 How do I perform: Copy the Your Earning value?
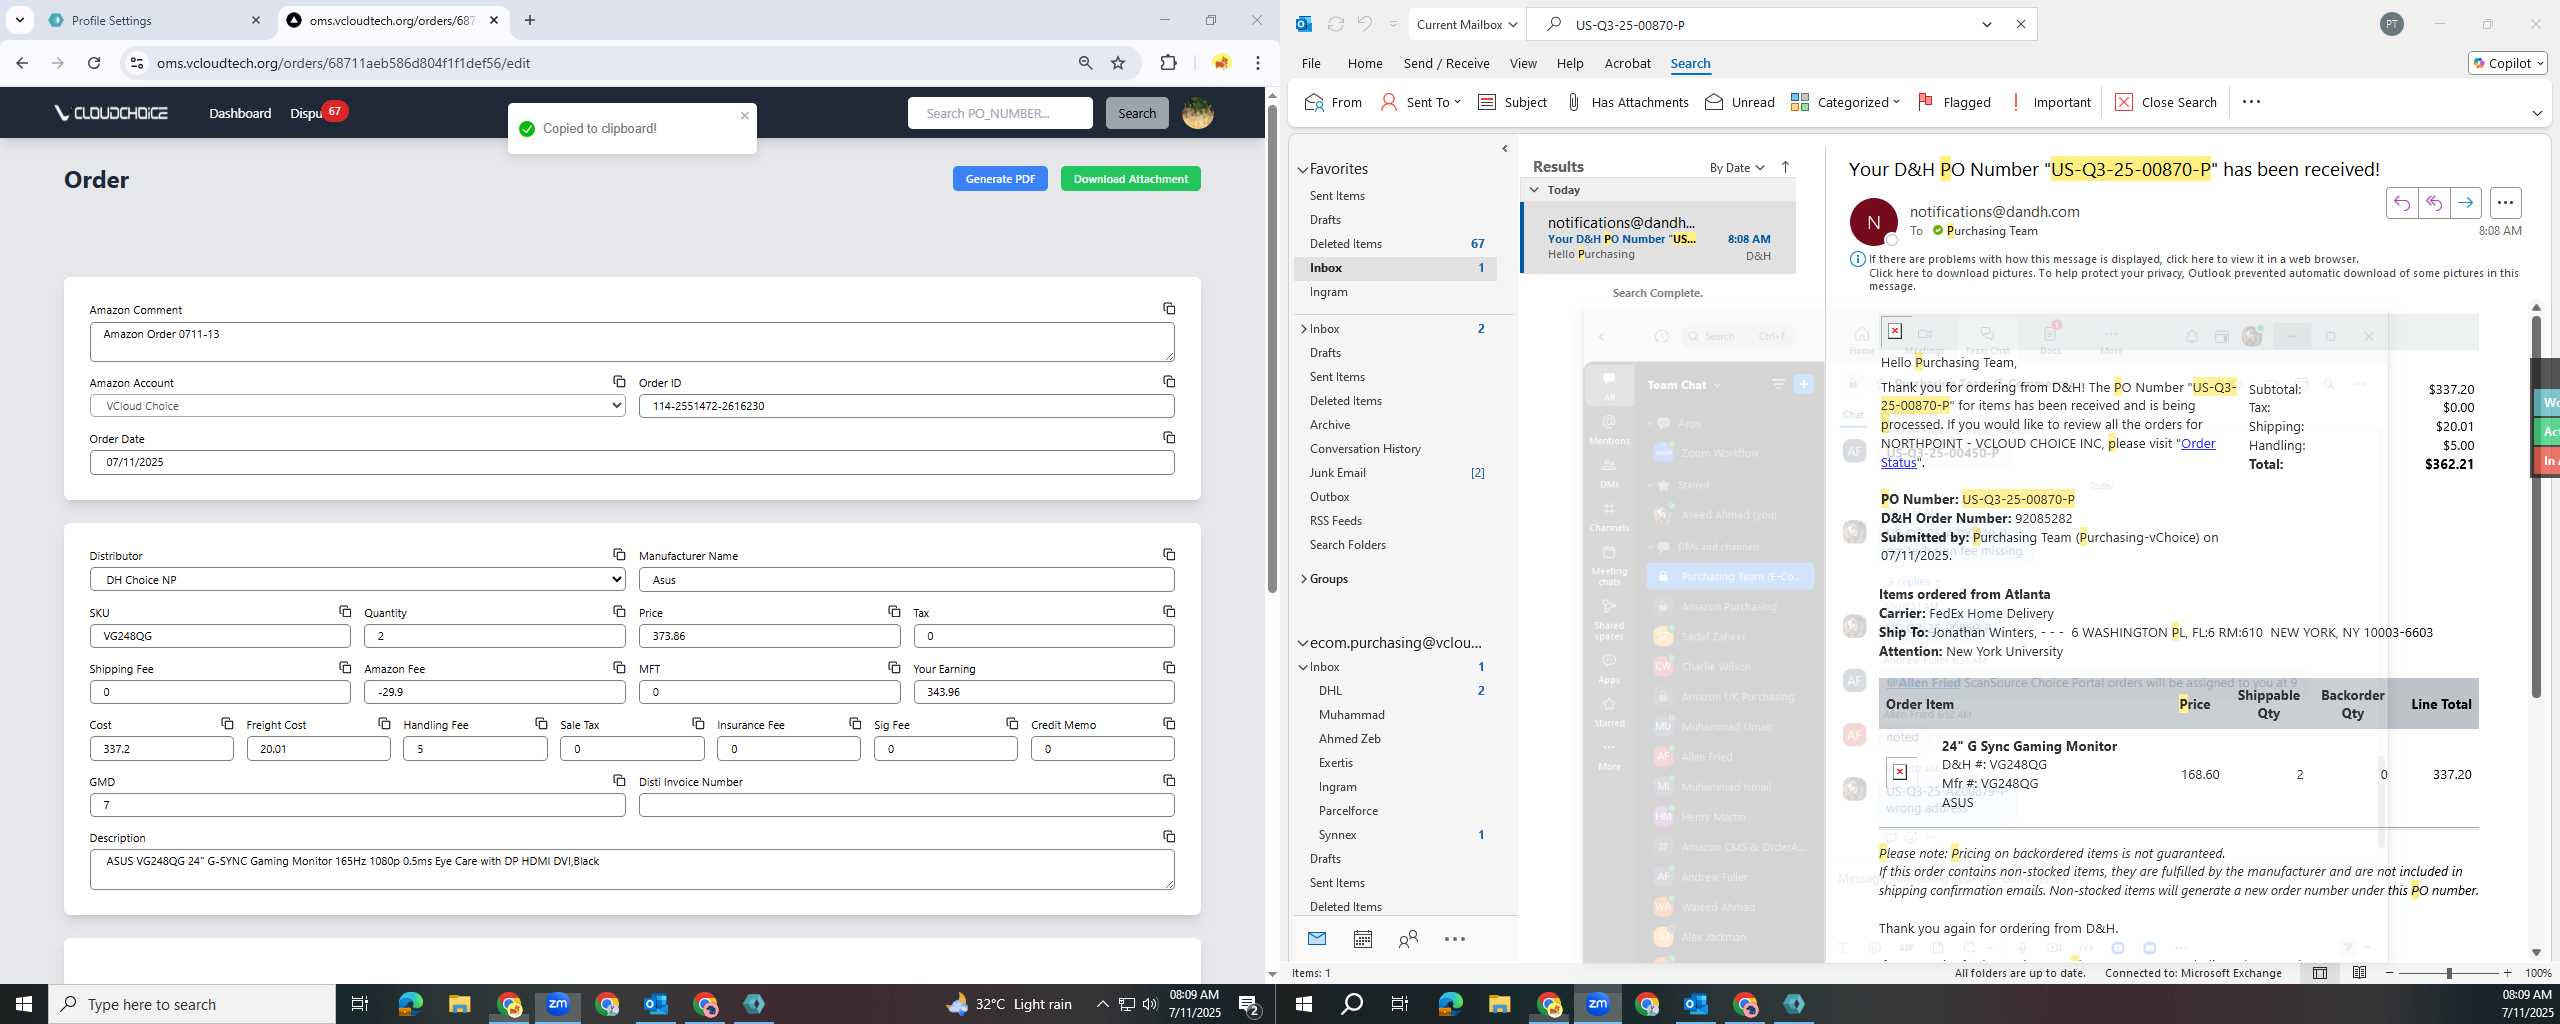click(x=1168, y=668)
